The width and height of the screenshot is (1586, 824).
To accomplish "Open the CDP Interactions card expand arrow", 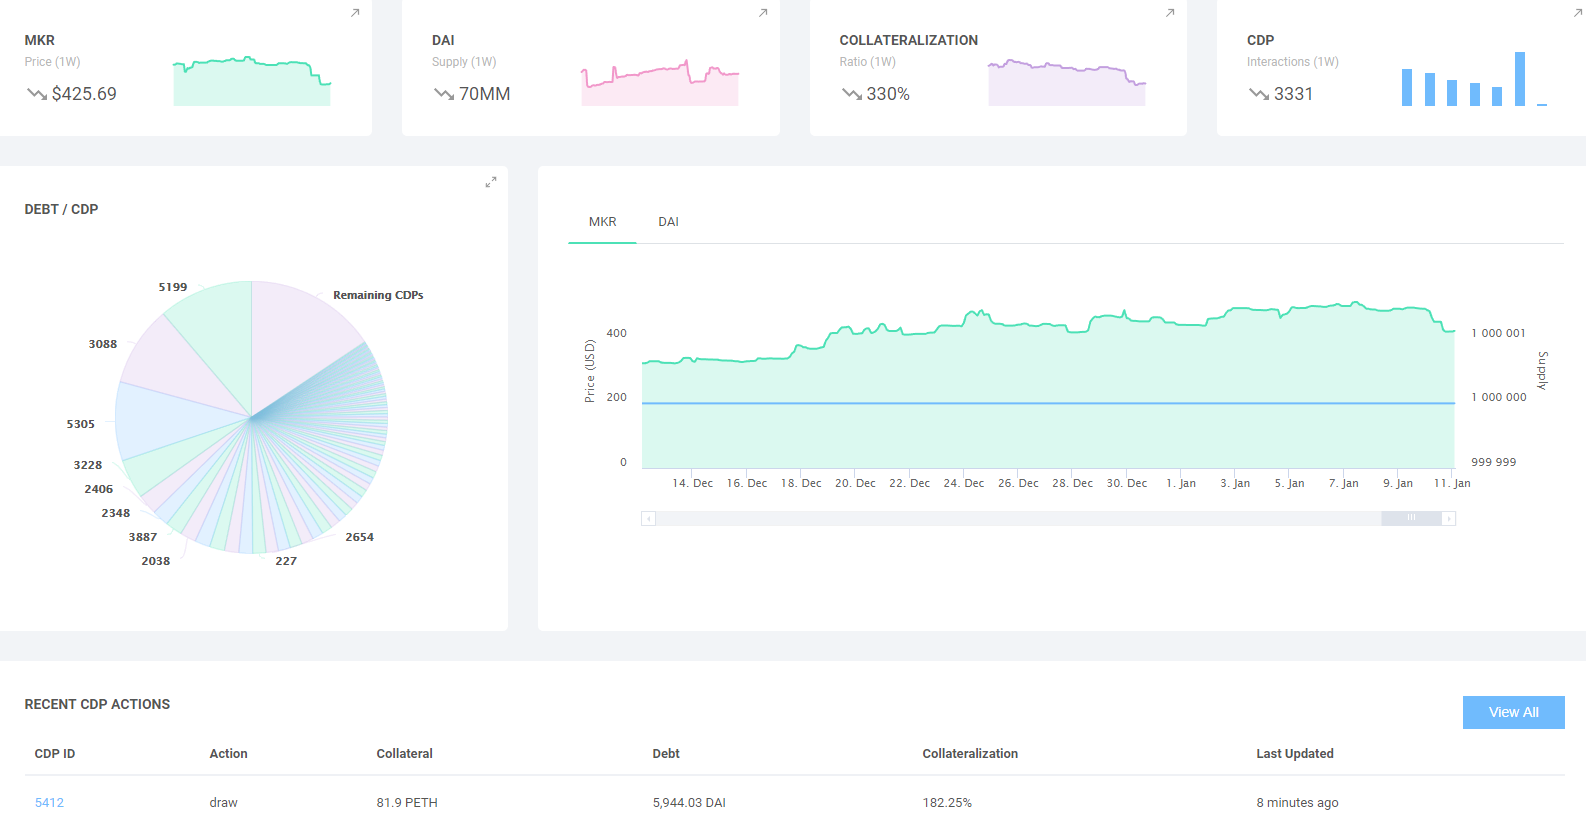I will [x=1578, y=13].
